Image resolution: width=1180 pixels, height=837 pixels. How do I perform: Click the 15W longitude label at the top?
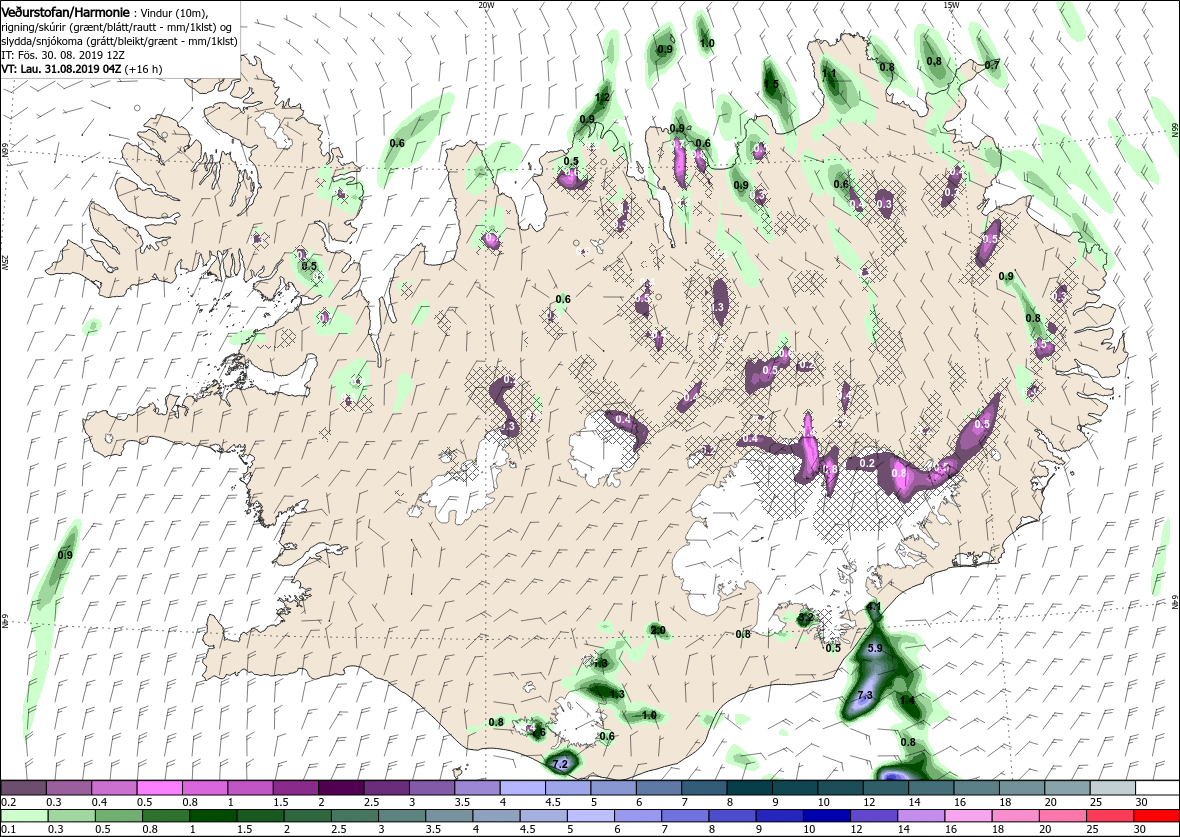(x=950, y=5)
